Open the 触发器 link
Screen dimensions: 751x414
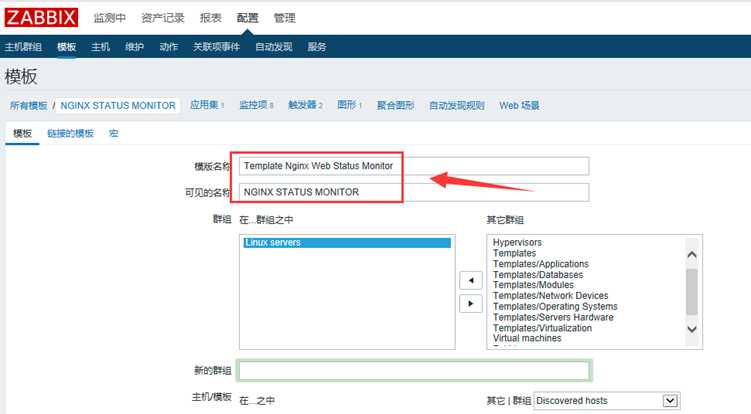pyautogui.click(x=303, y=105)
